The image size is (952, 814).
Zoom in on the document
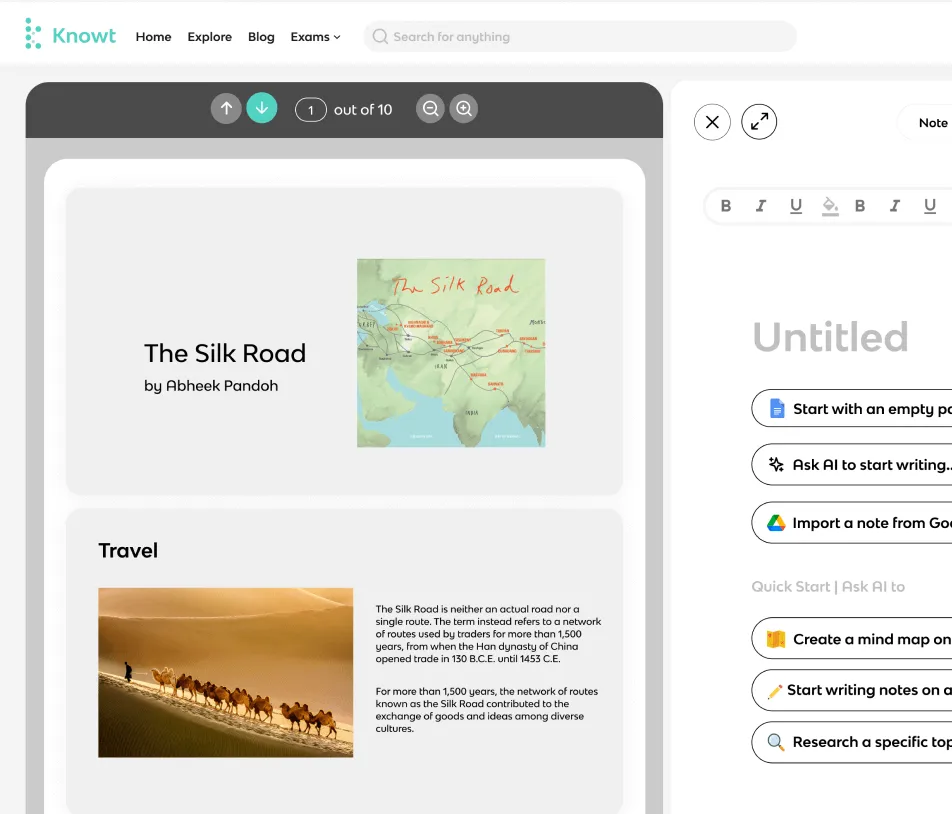(464, 109)
